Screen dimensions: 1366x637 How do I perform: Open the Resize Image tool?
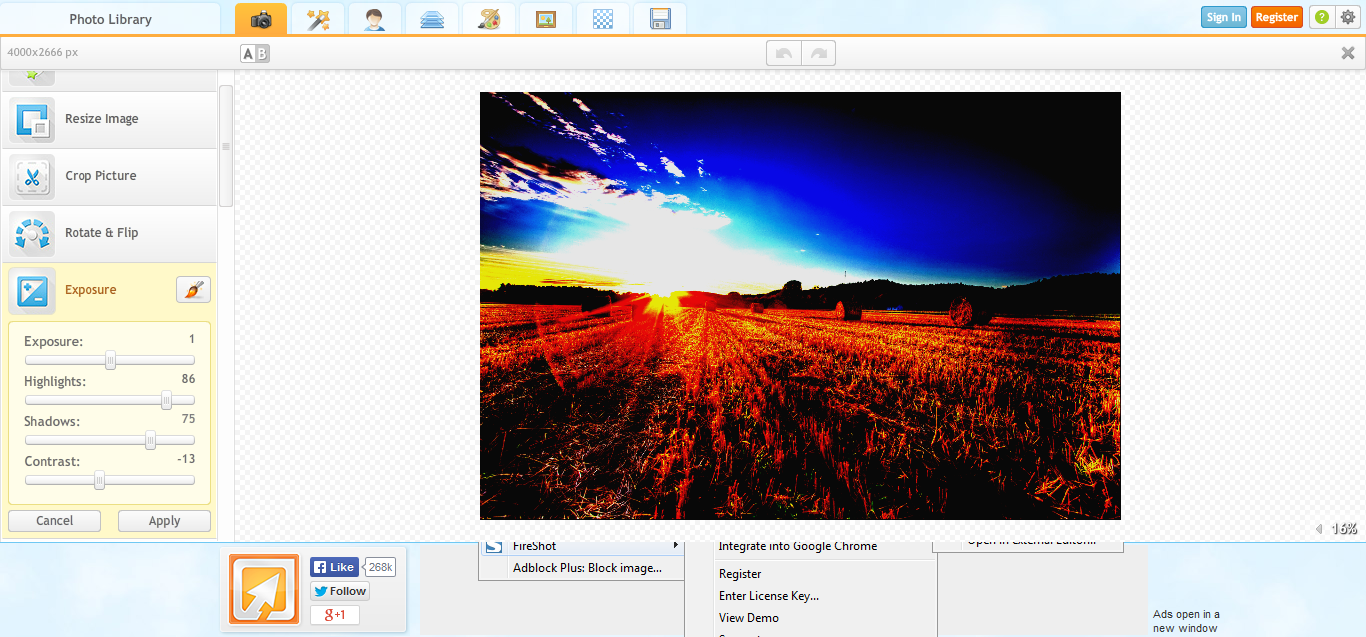coord(110,120)
